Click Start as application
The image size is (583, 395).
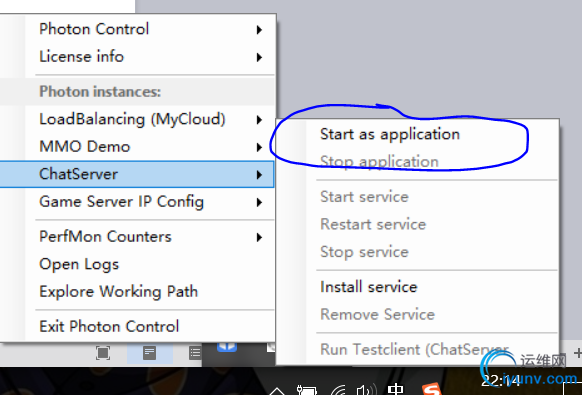418,134
